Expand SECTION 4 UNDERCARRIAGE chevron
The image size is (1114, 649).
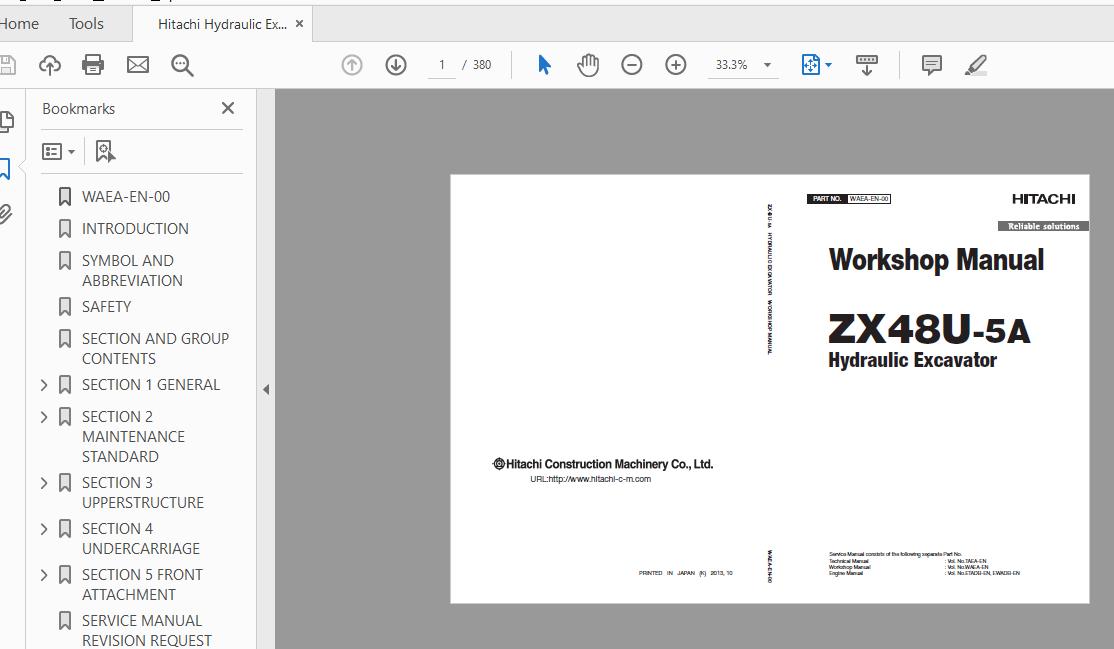[44, 530]
